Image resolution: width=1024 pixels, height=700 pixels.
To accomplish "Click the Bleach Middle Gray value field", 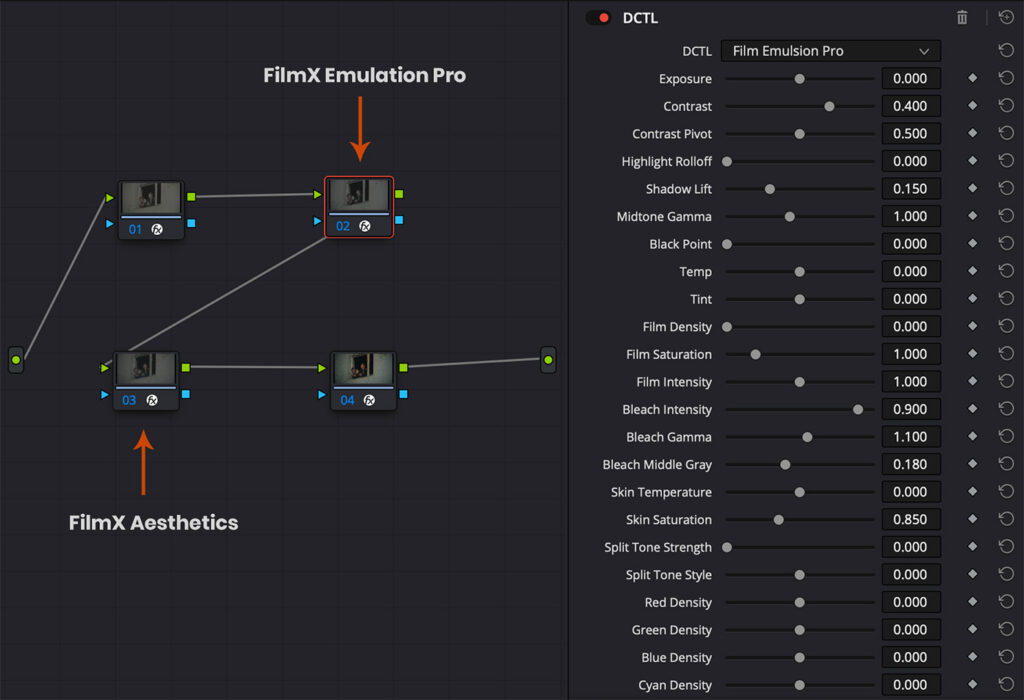I will pos(911,464).
